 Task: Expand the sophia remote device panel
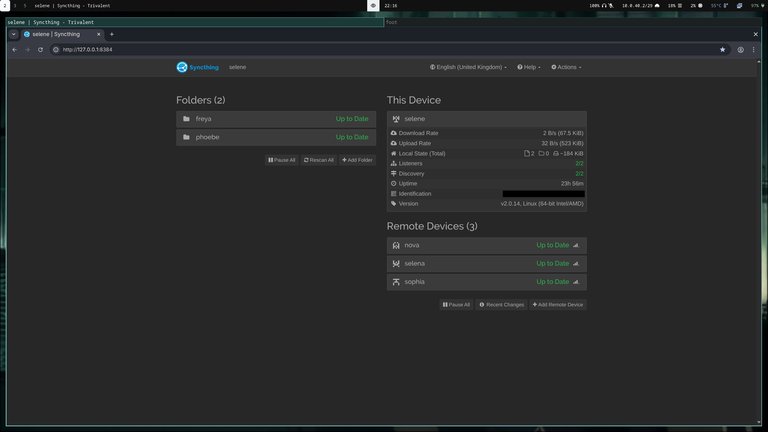coord(486,282)
